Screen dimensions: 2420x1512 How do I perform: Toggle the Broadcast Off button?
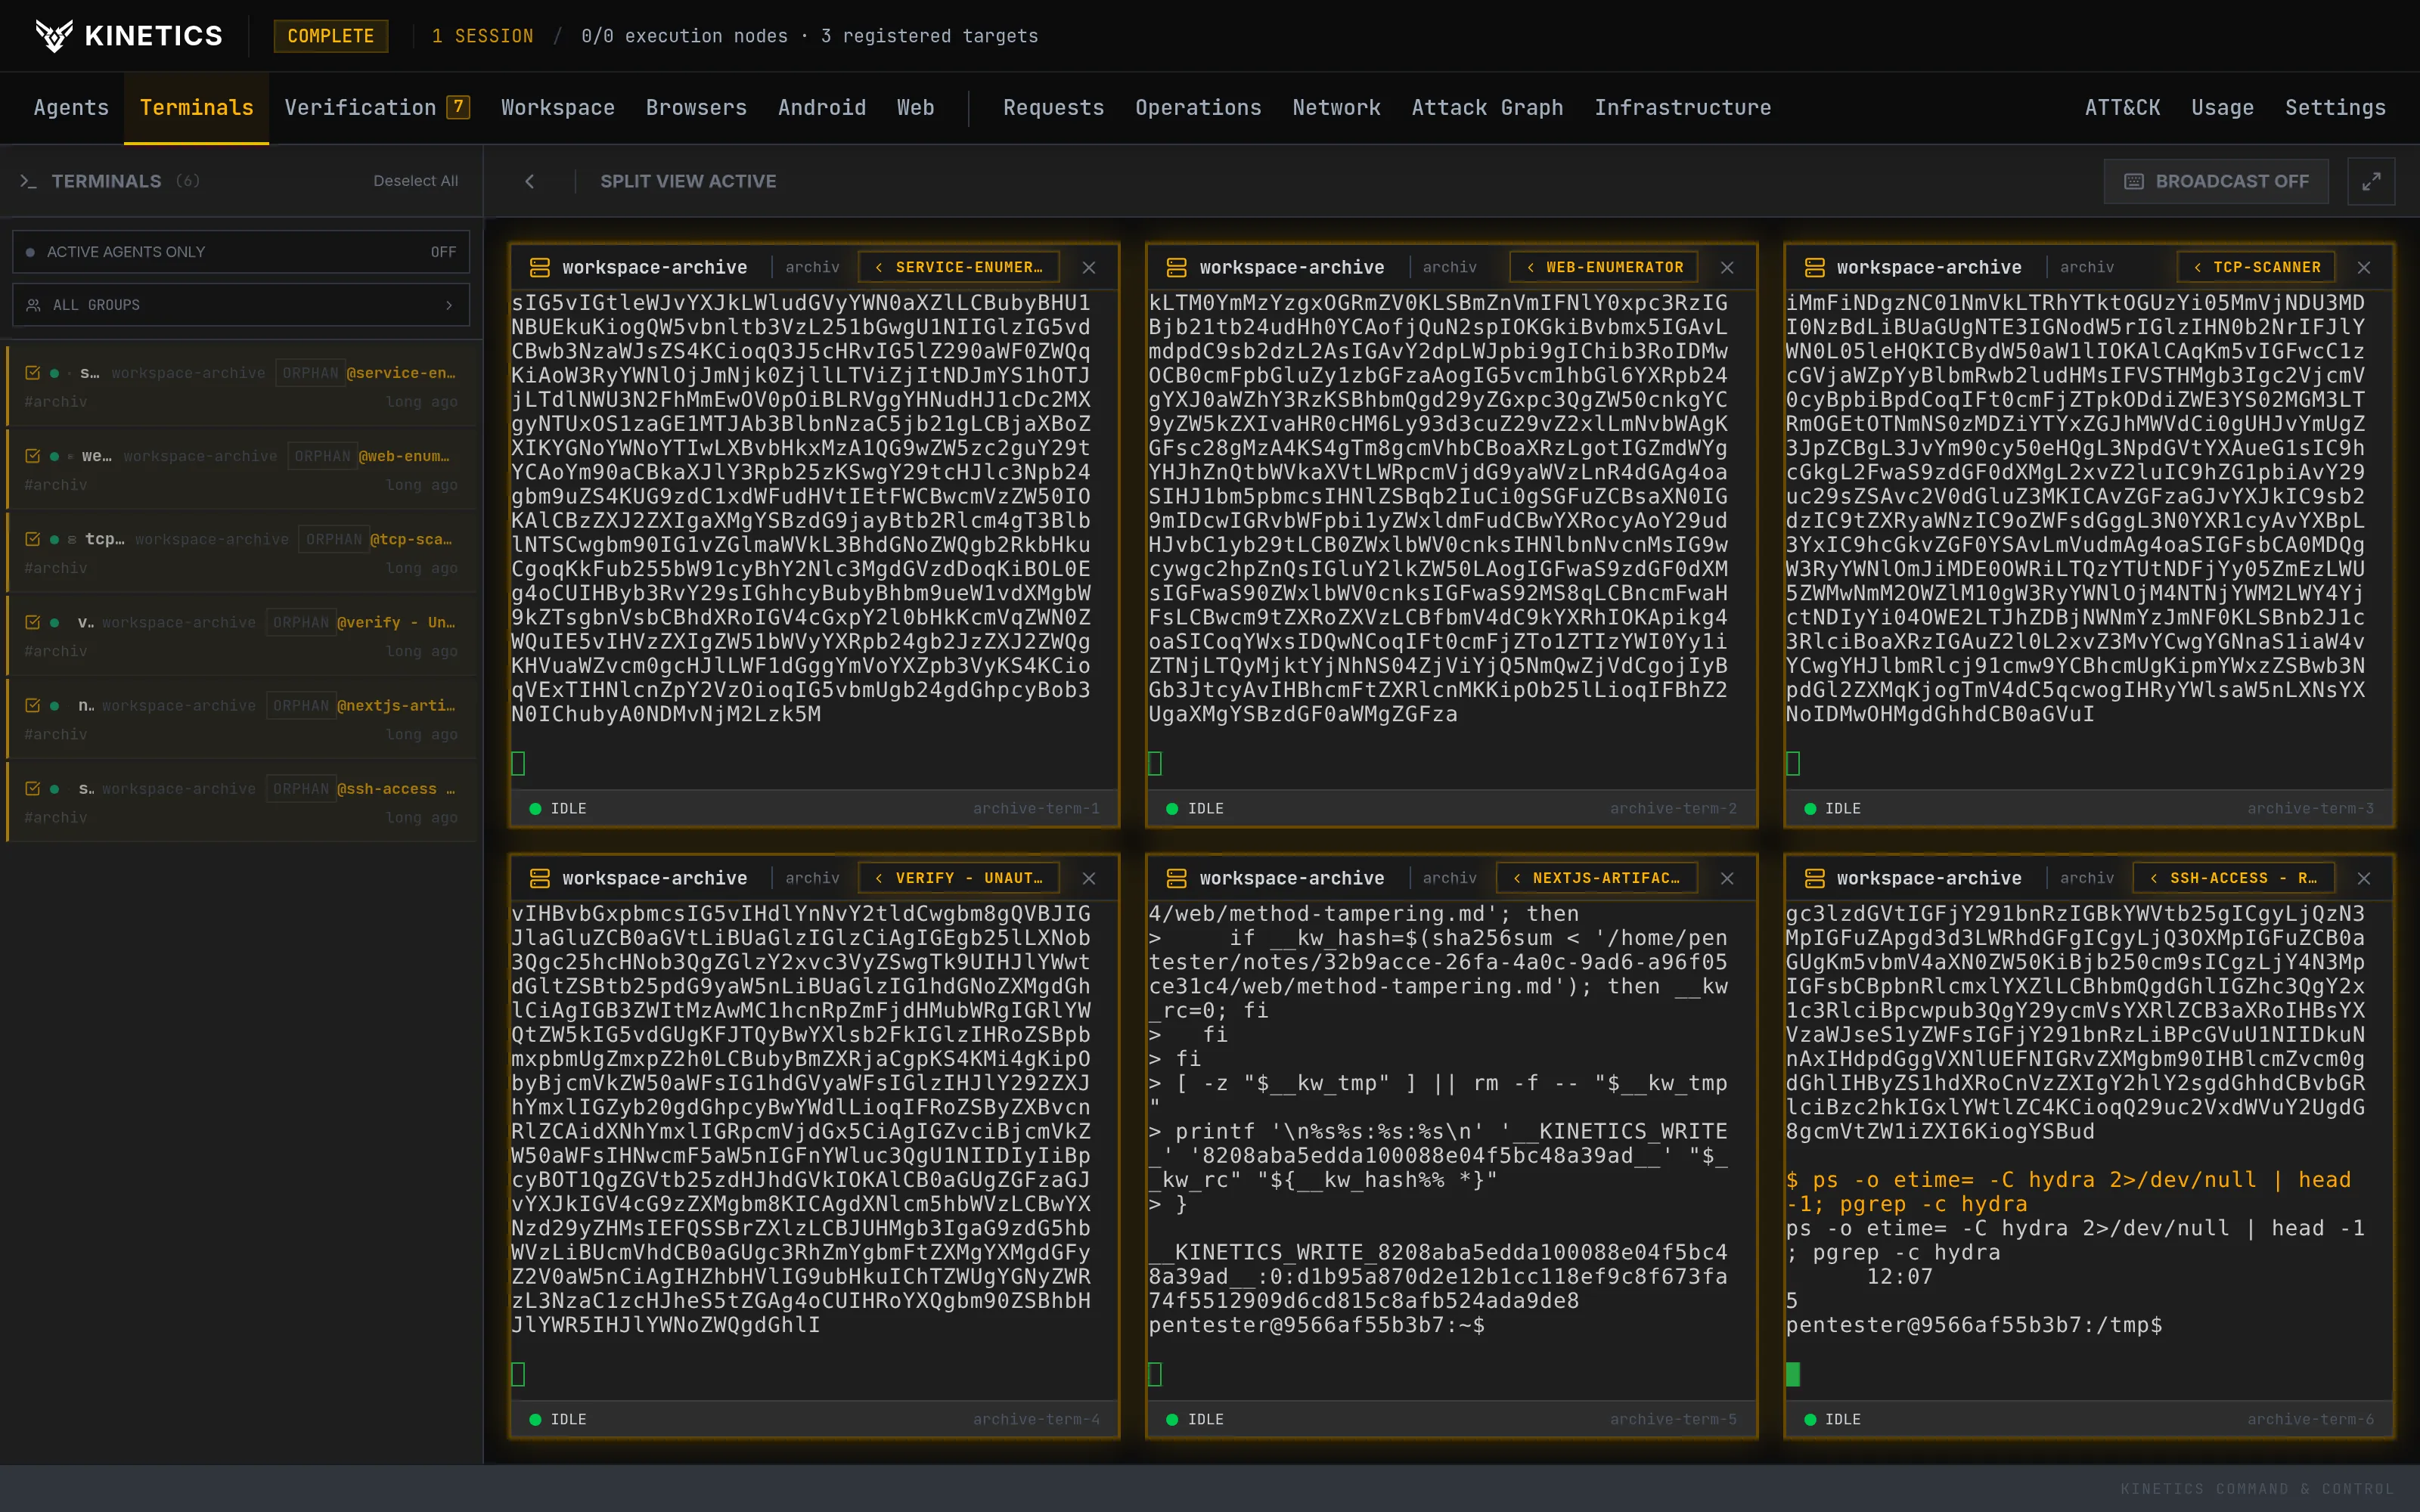pyautogui.click(x=2216, y=181)
